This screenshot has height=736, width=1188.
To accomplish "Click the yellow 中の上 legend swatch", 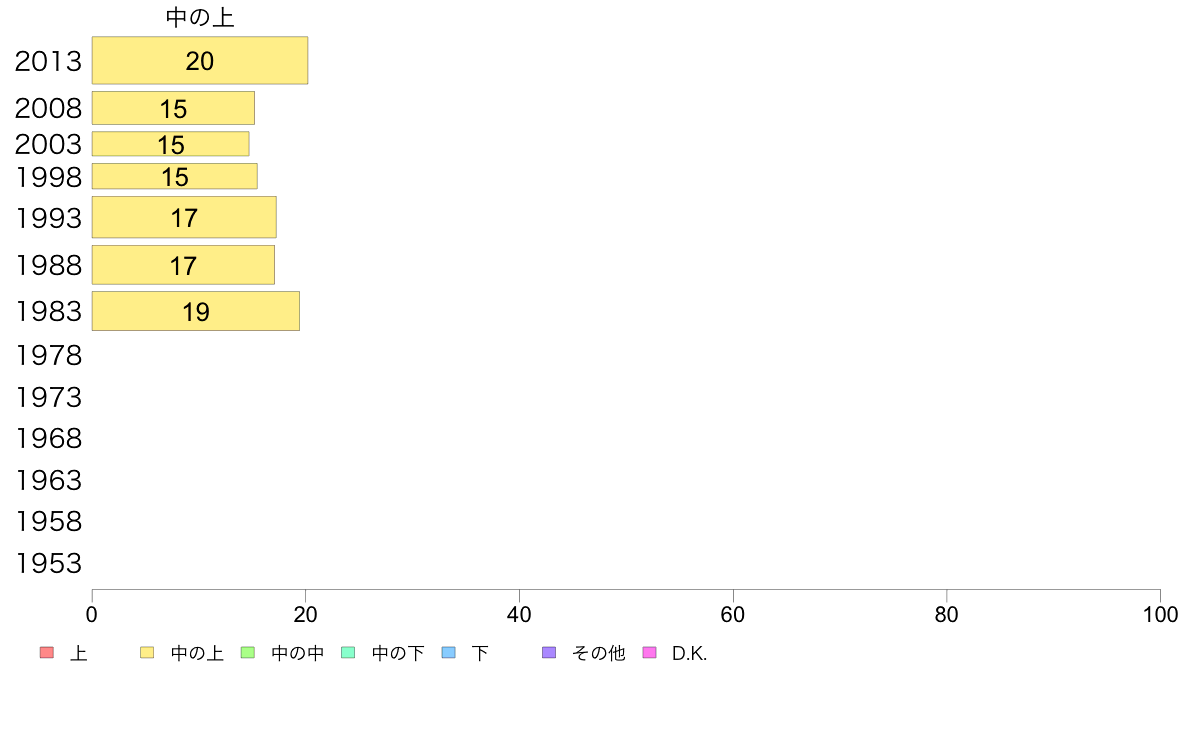I will 147,653.
